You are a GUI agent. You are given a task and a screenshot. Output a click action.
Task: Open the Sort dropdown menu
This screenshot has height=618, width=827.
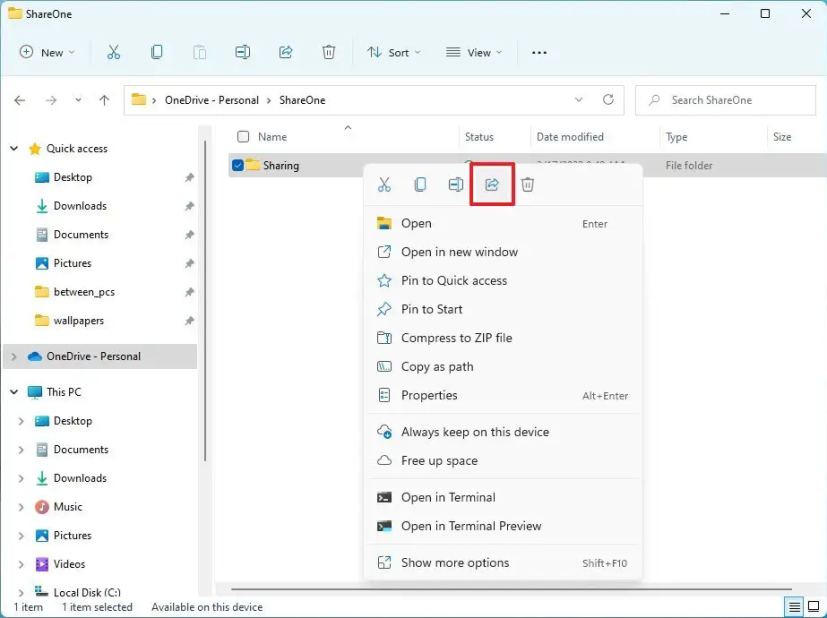(395, 52)
